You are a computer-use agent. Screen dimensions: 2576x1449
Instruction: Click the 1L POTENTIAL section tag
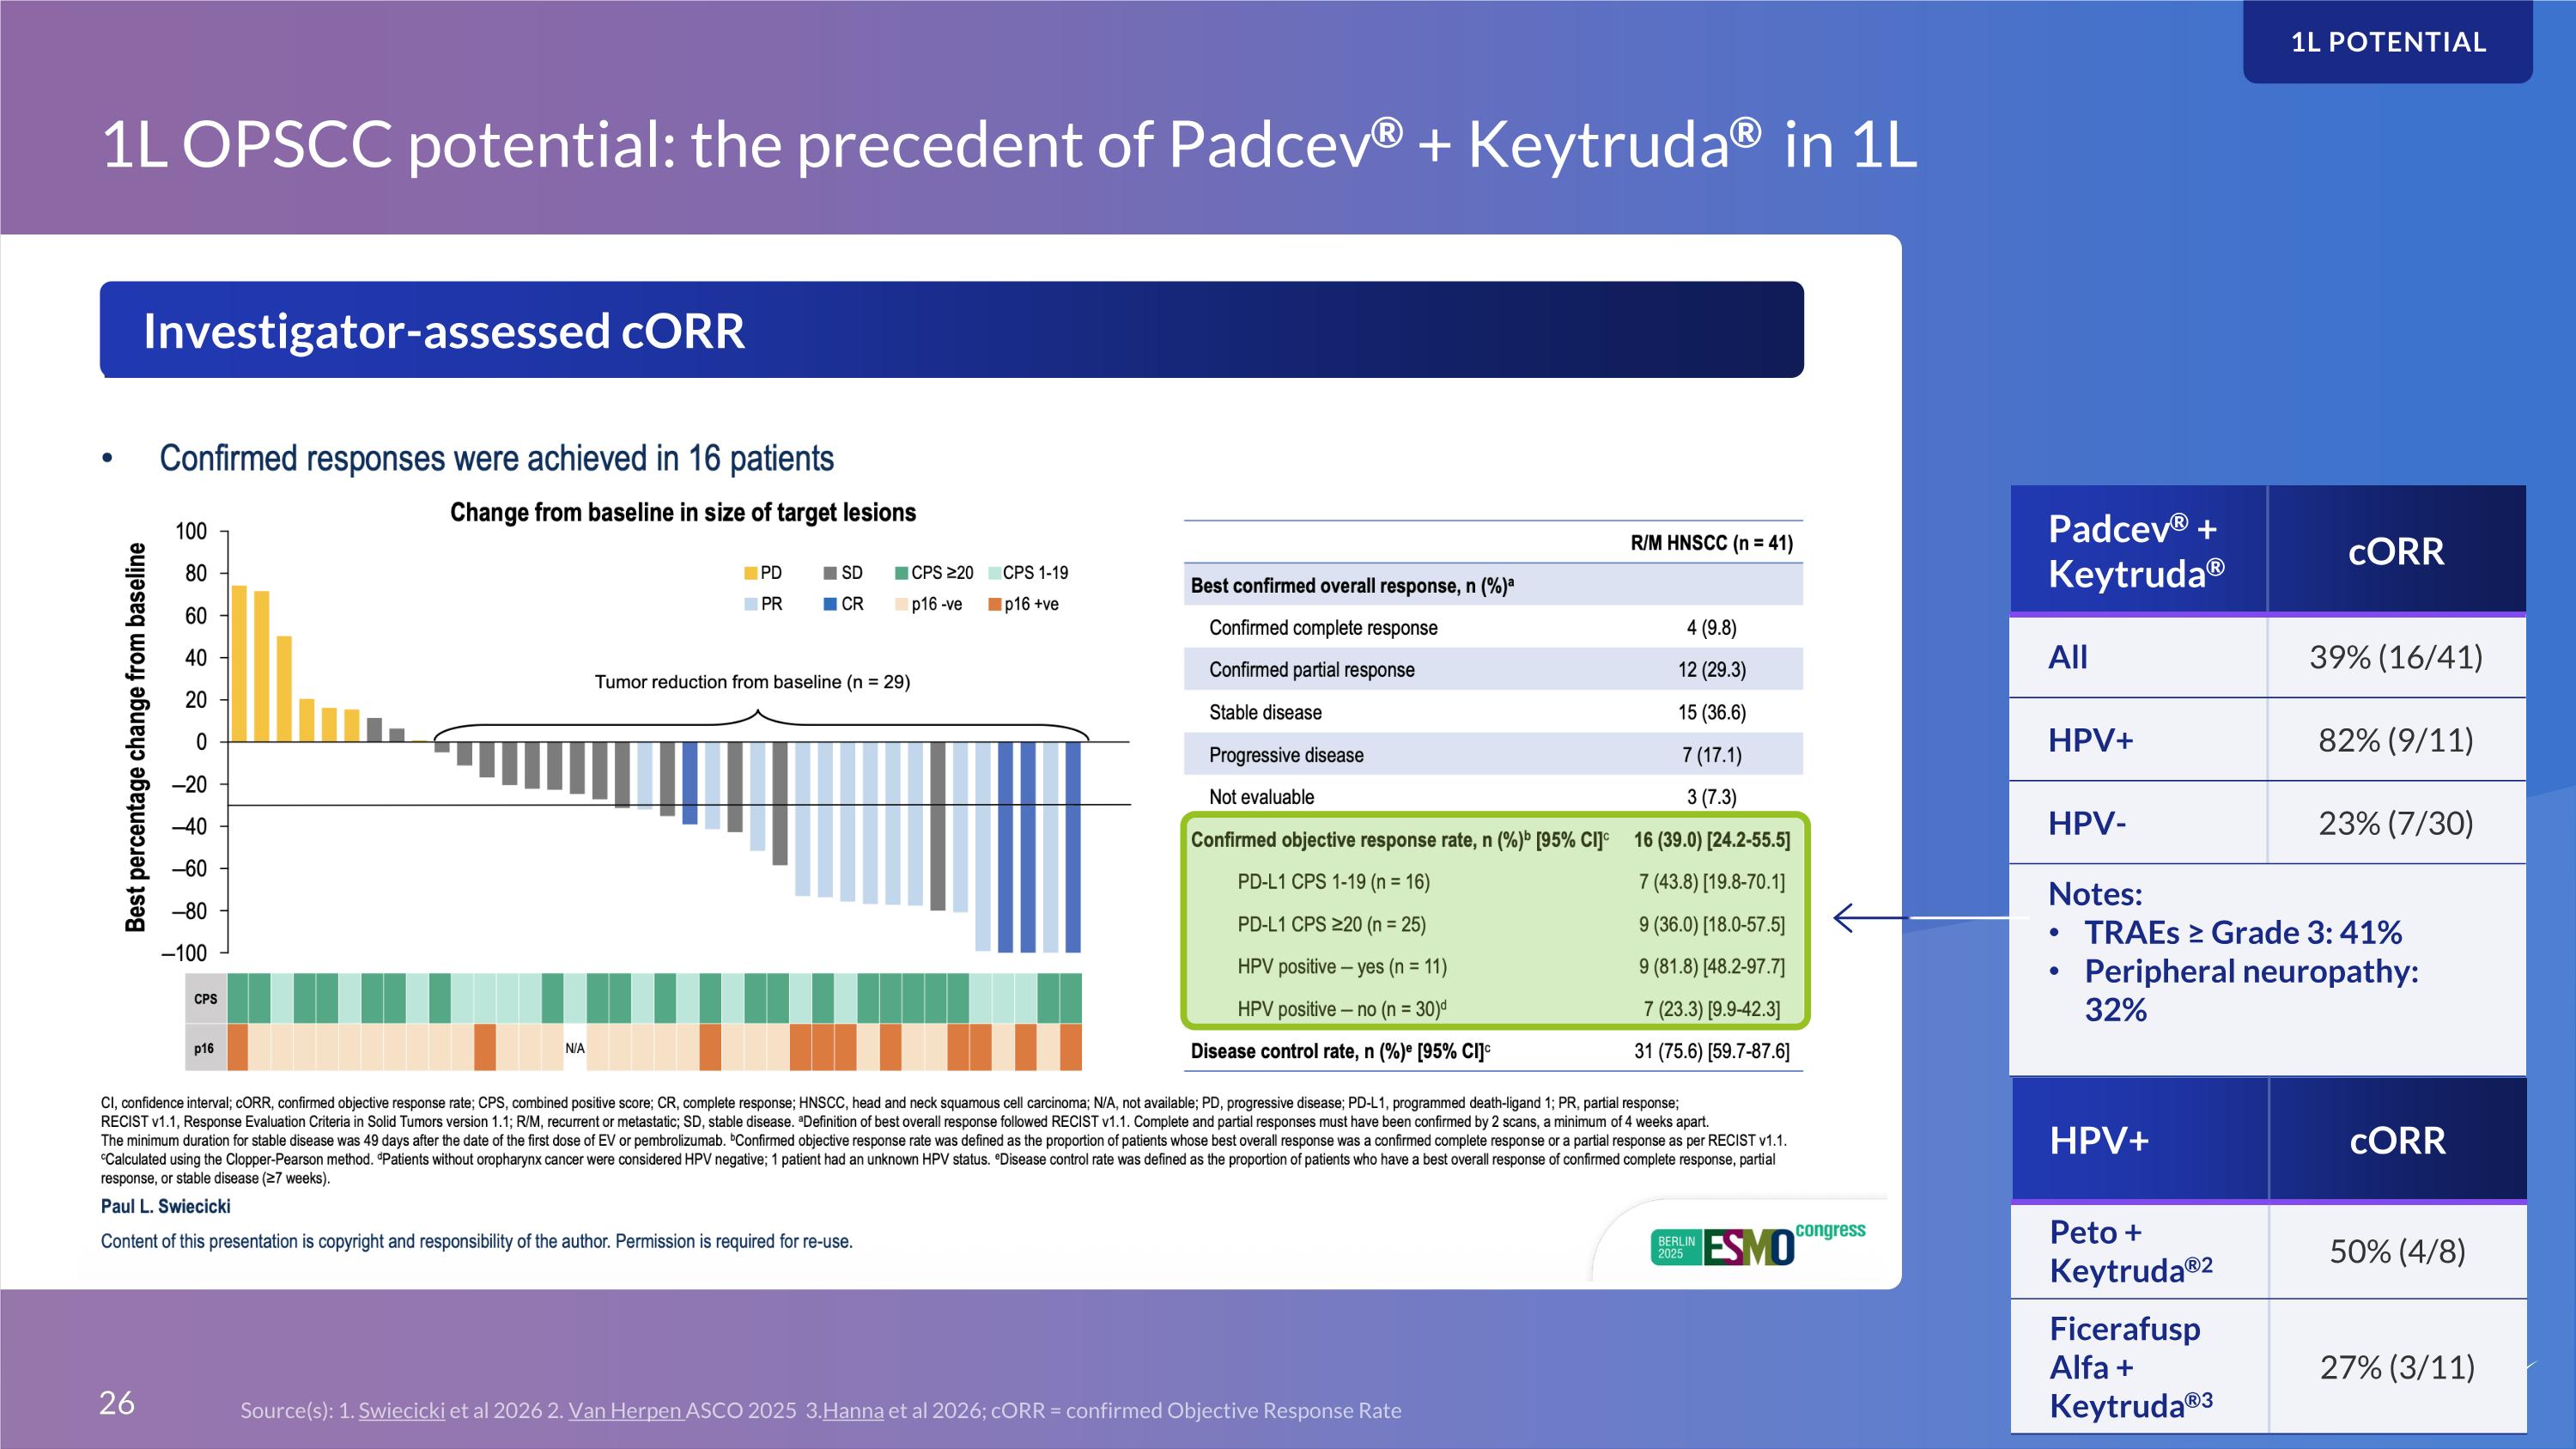[2388, 42]
